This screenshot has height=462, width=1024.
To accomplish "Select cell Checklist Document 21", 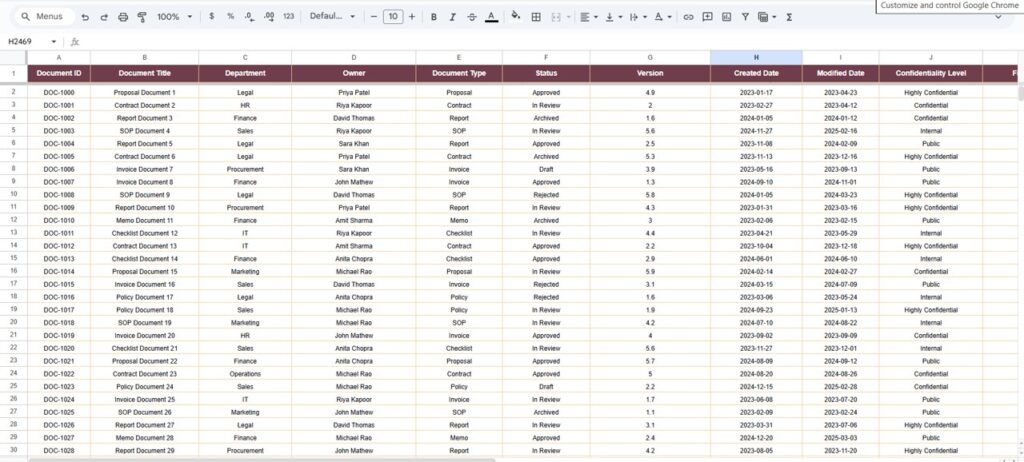I will click(145, 348).
